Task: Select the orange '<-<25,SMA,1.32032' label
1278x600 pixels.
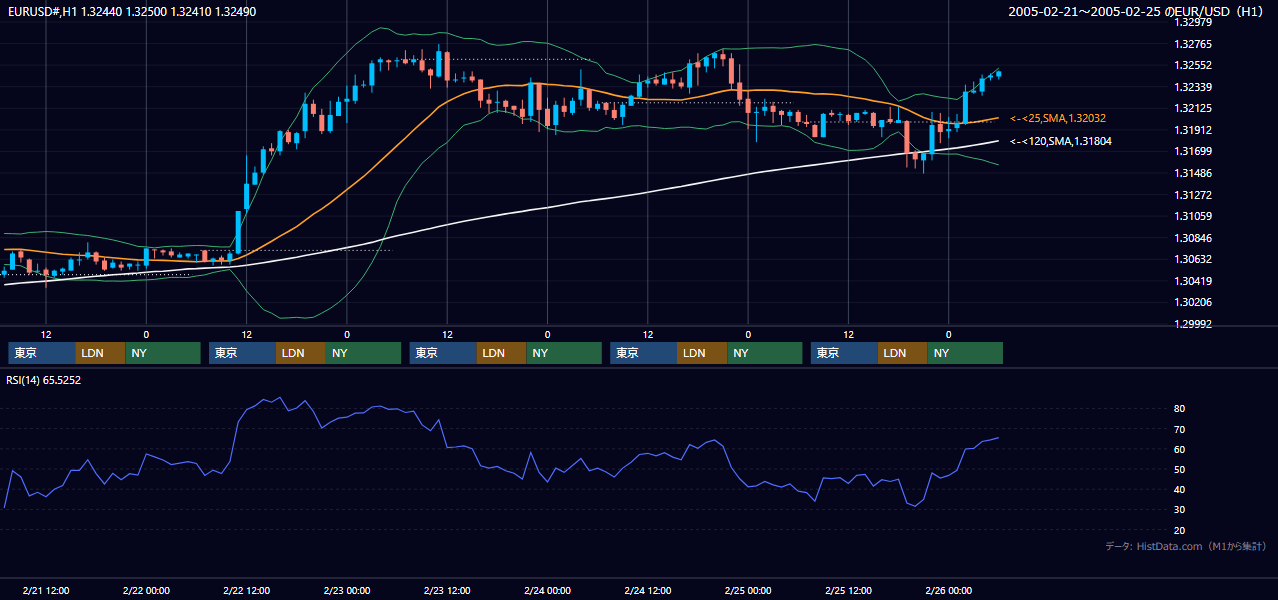Action: coord(1058,118)
